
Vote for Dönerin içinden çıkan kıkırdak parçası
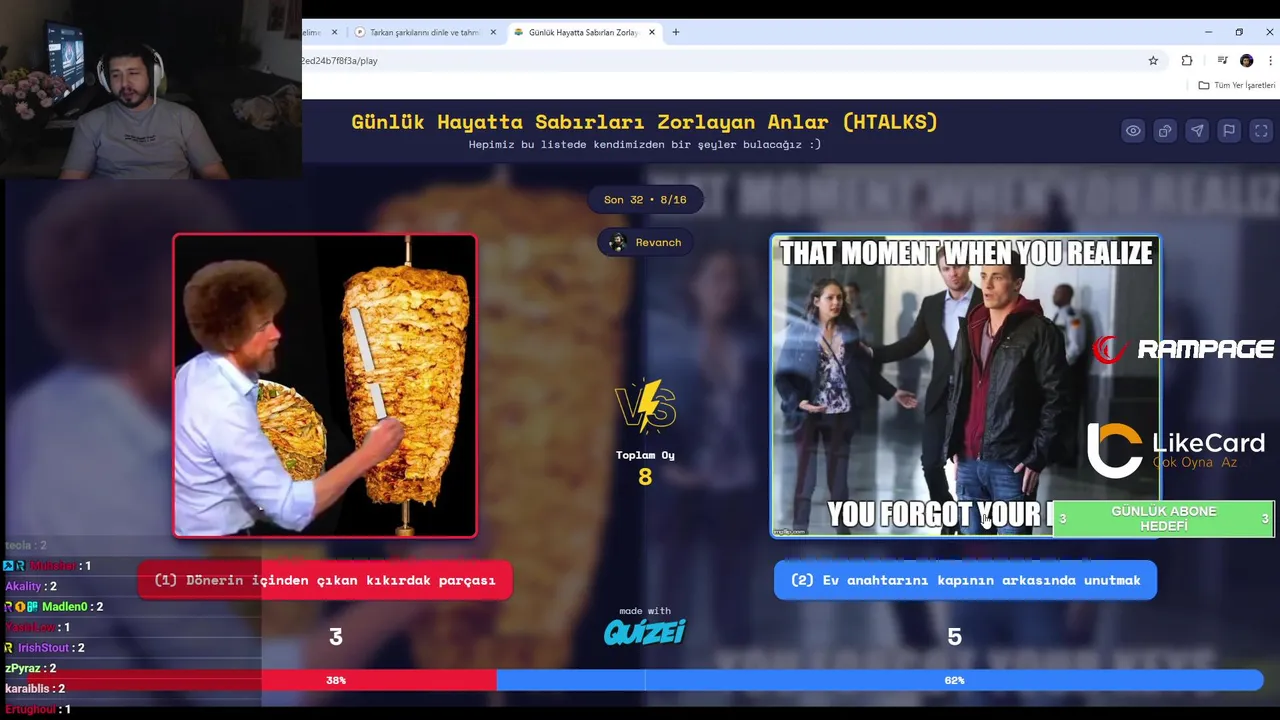coord(325,580)
